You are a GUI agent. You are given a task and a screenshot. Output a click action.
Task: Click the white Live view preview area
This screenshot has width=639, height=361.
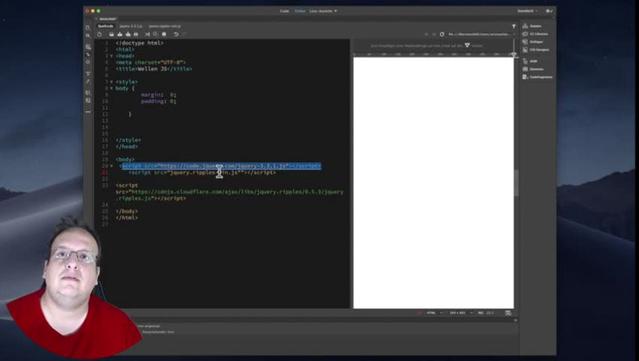433,183
